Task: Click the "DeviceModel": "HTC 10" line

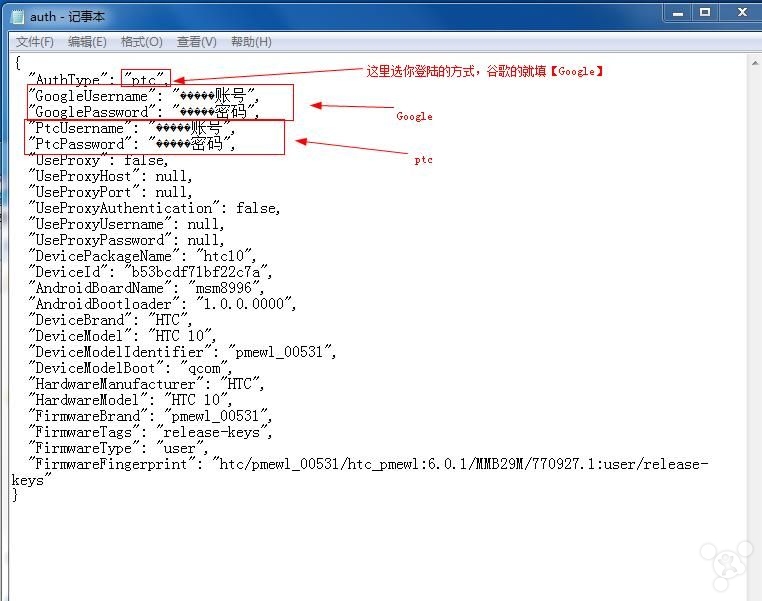Action: (122, 336)
